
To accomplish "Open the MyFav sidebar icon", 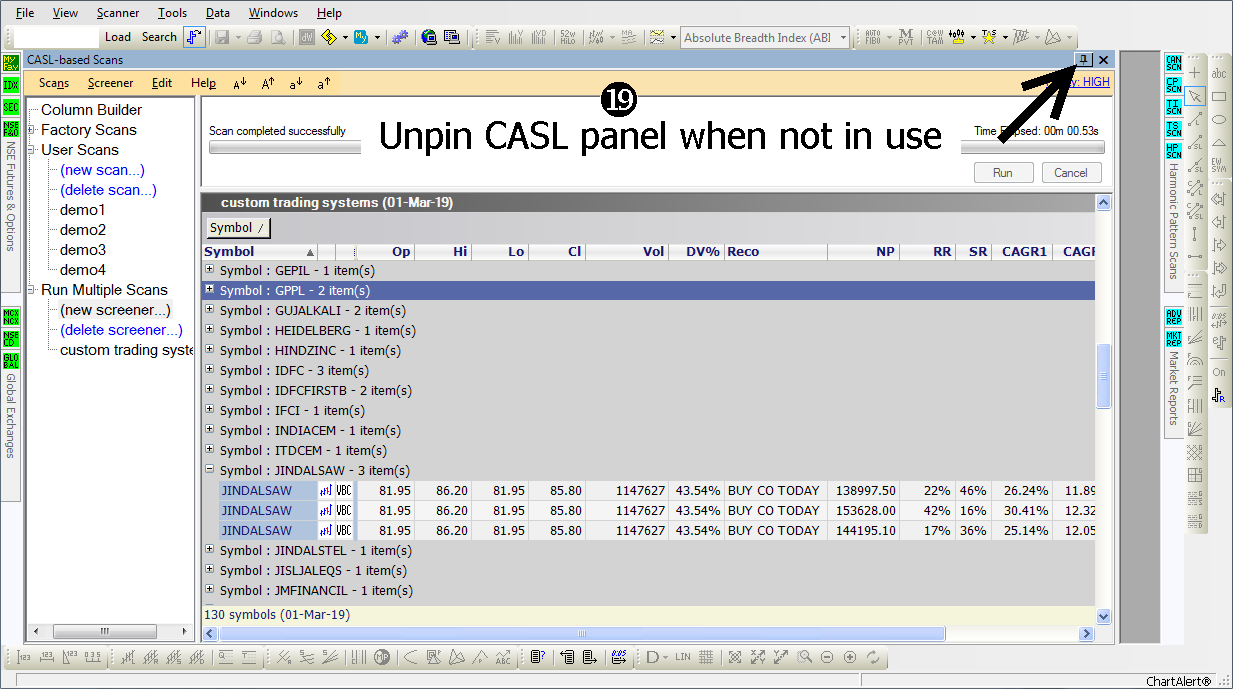I will click(11, 63).
